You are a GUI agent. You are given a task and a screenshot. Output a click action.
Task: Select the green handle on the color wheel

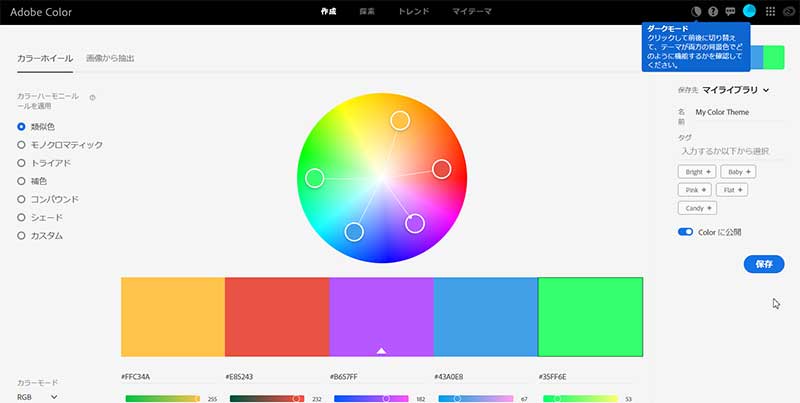(x=315, y=178)
